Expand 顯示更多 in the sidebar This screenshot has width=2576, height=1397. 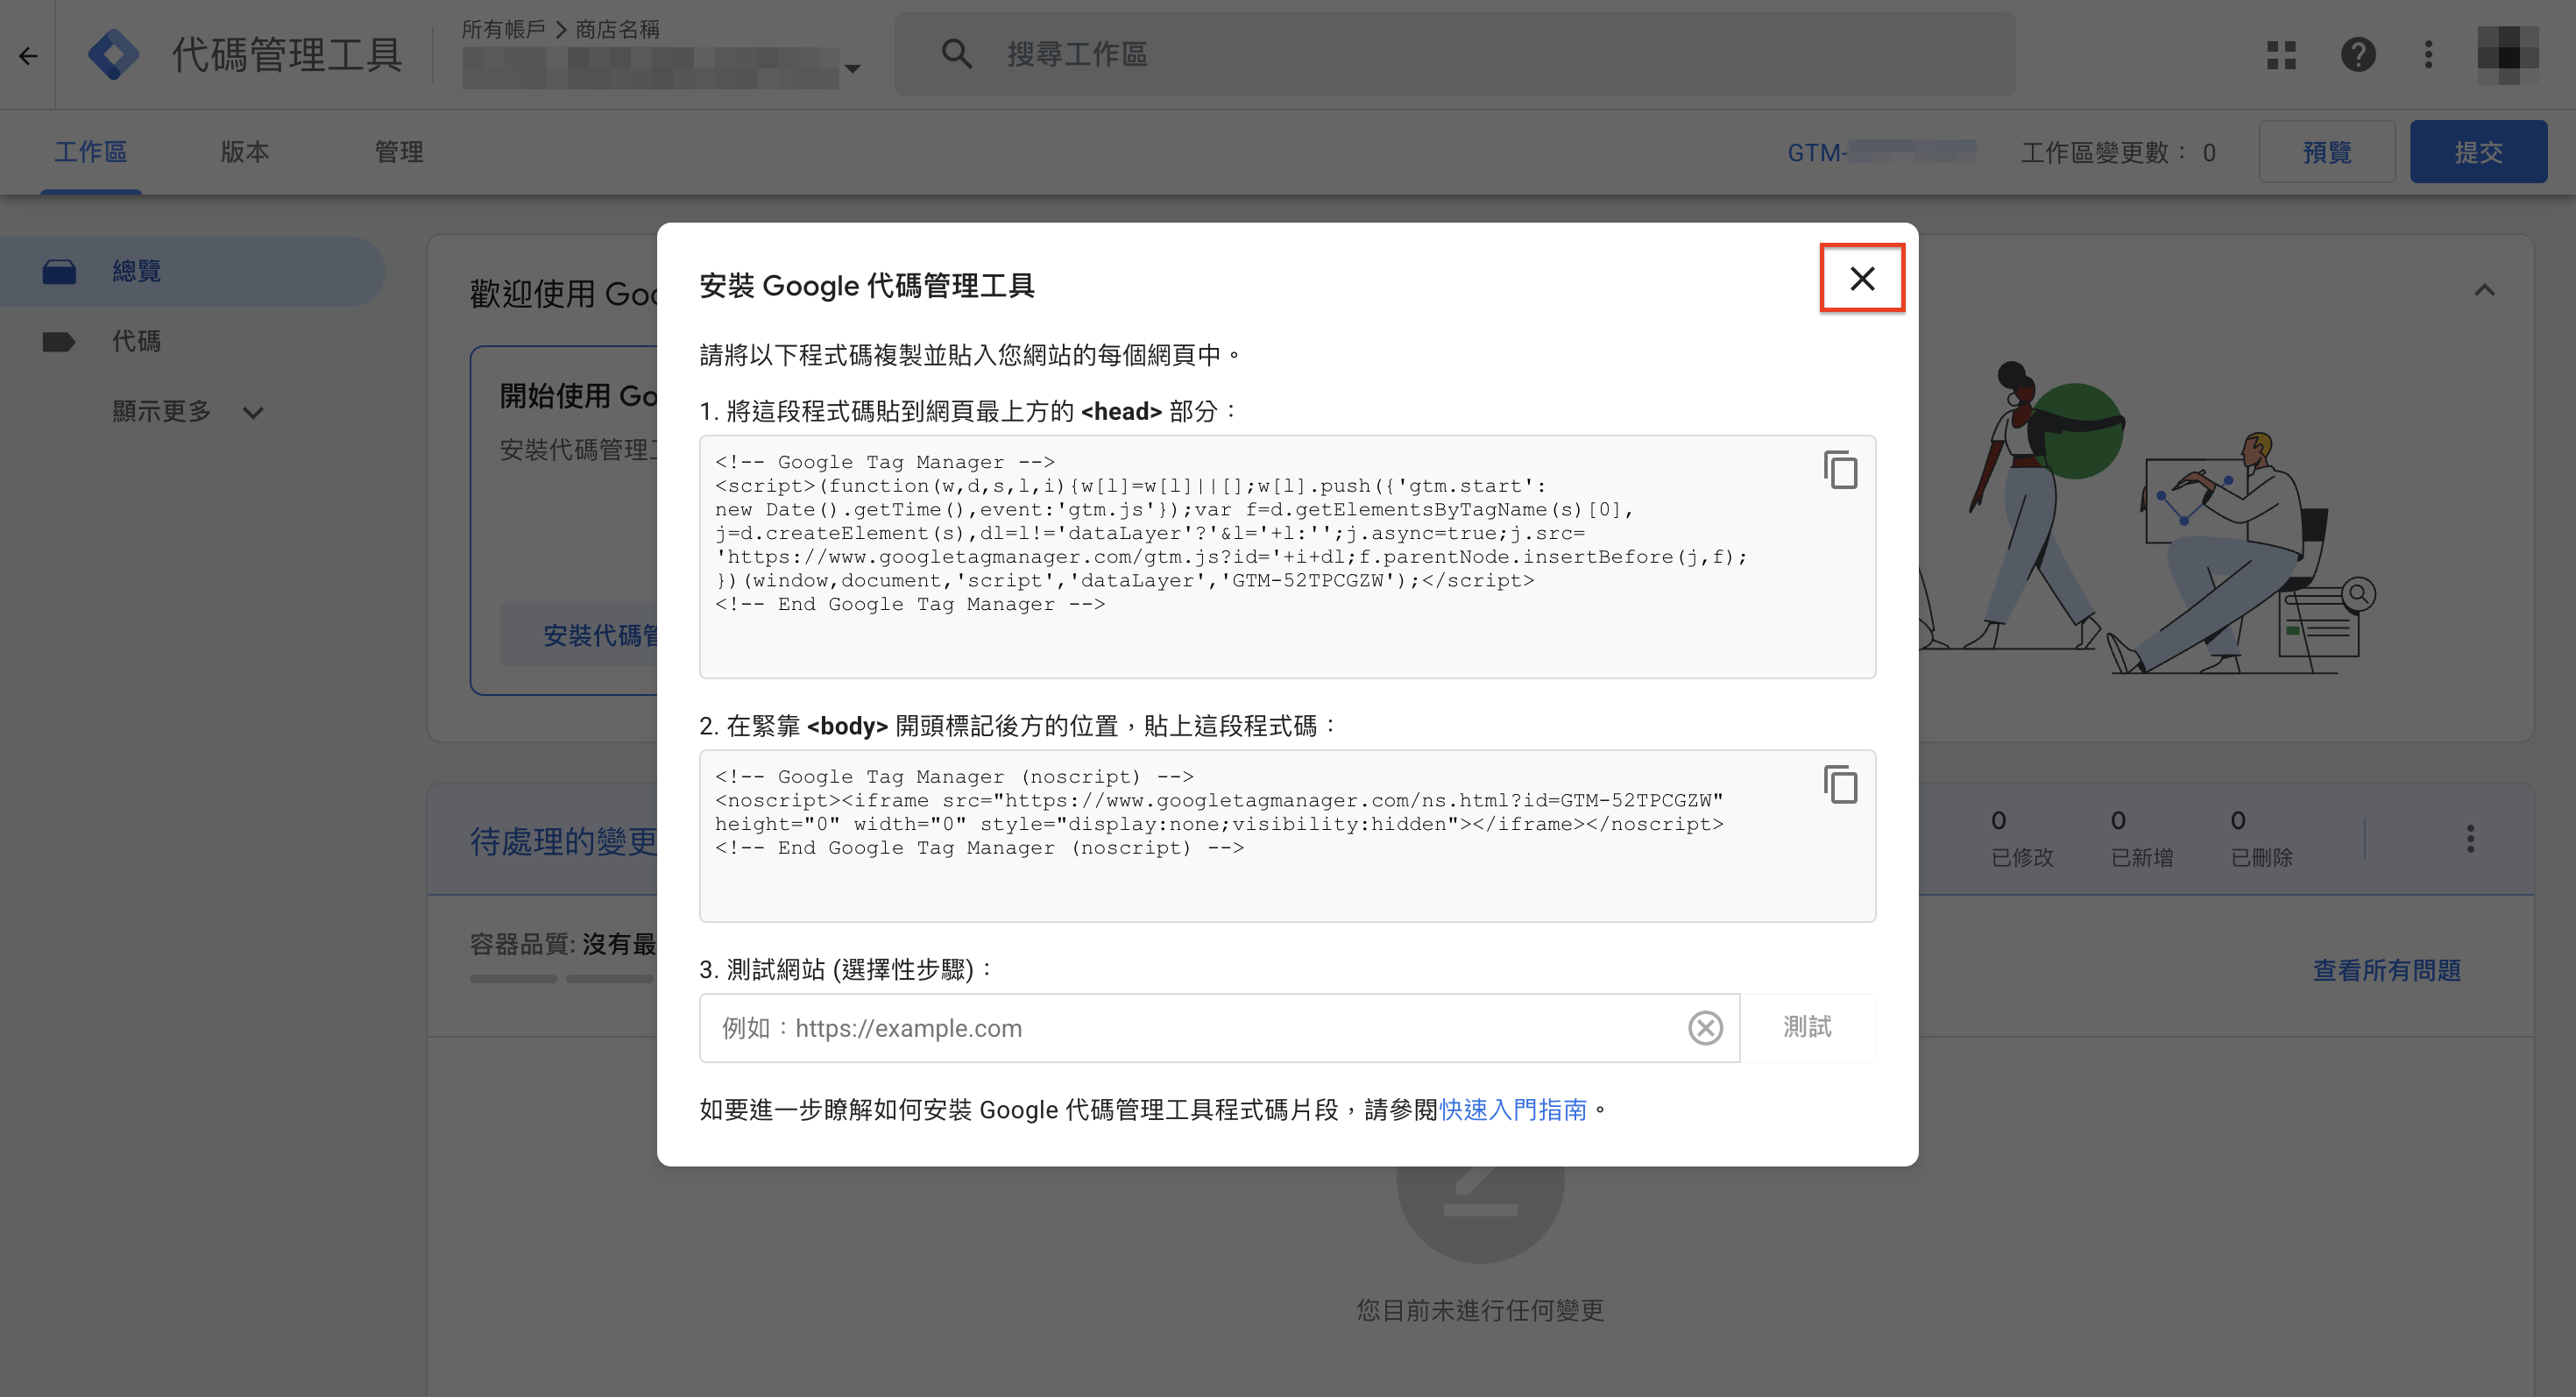(x=187, y=411)
